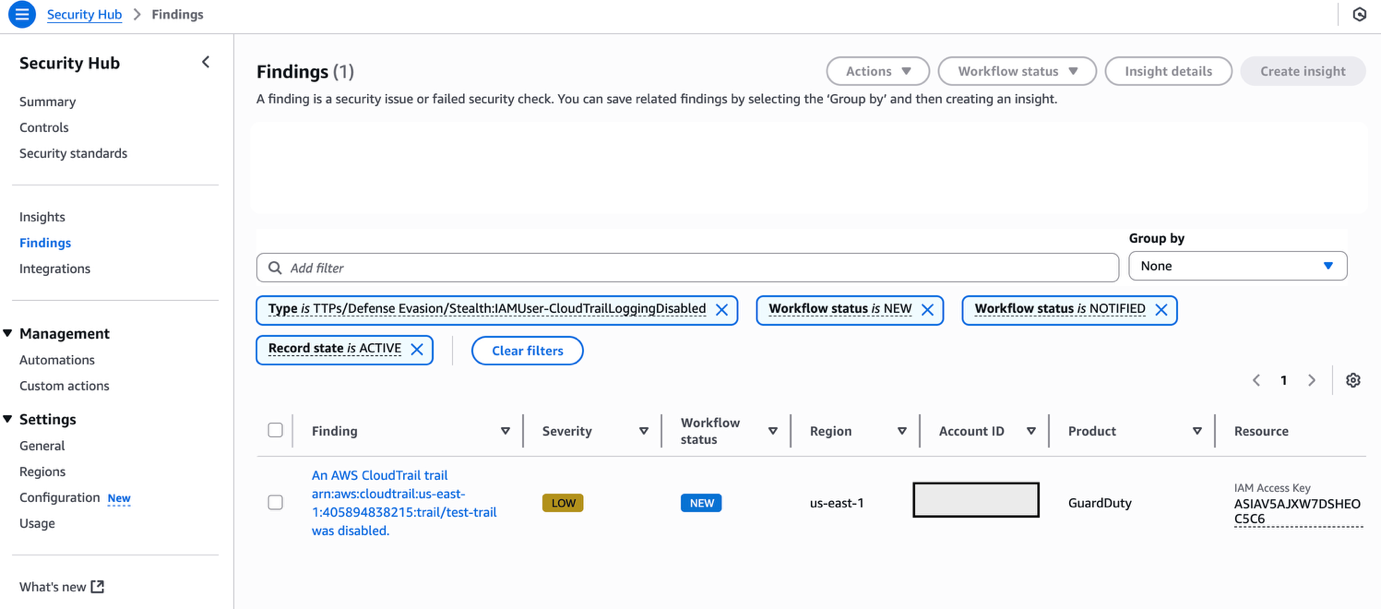Screen dimensions: 1381x609
Task: Go to the next page of findings
Action: coord(1312,380)
